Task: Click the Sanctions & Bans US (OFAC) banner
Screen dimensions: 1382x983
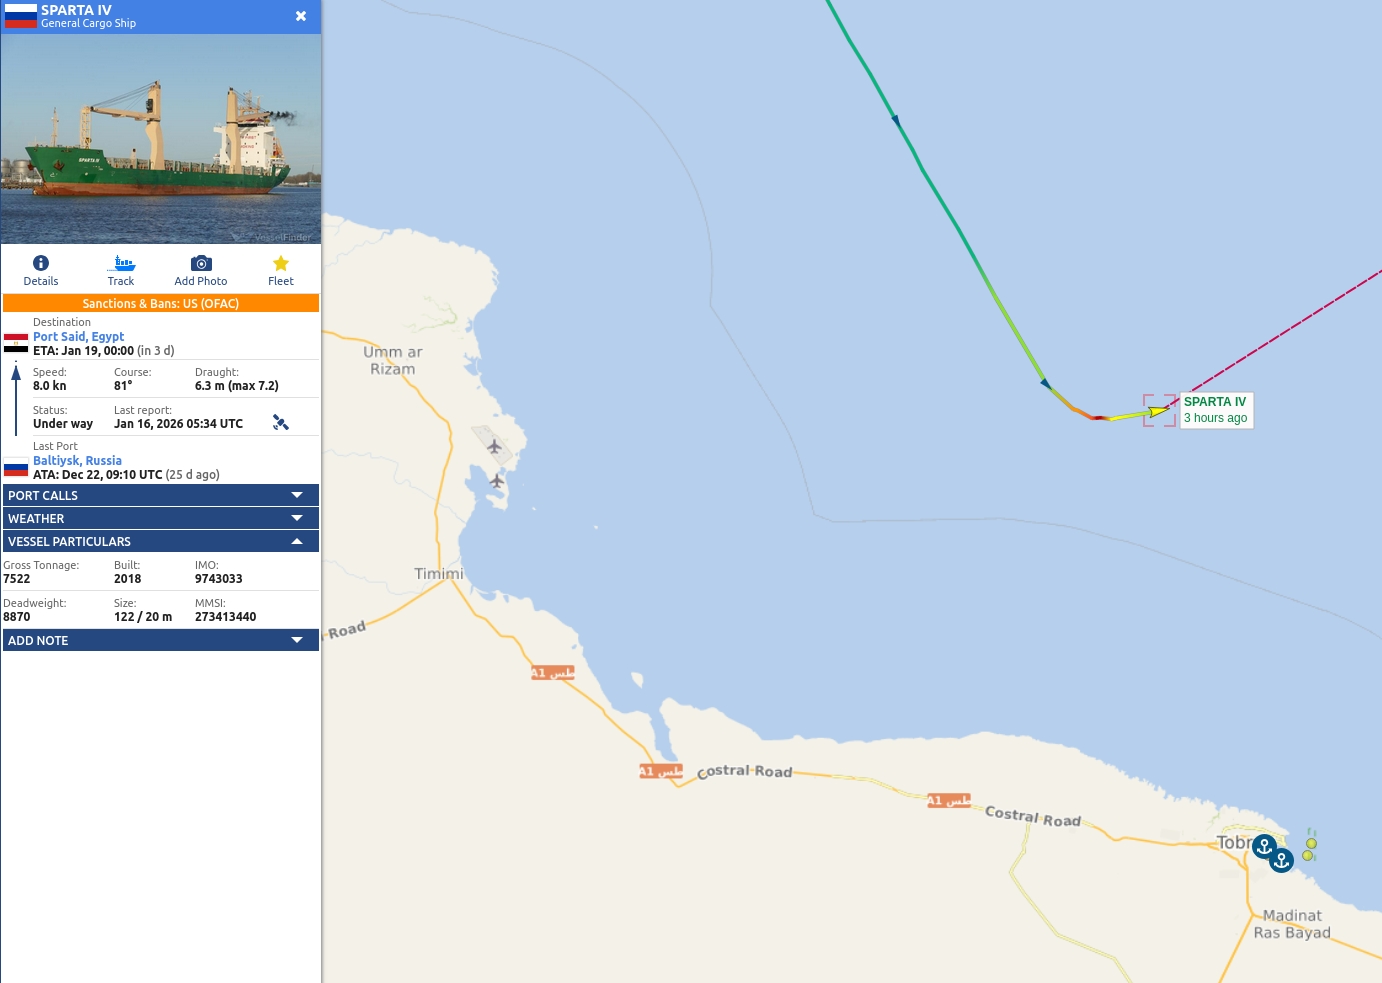Action: click(161, 303)
